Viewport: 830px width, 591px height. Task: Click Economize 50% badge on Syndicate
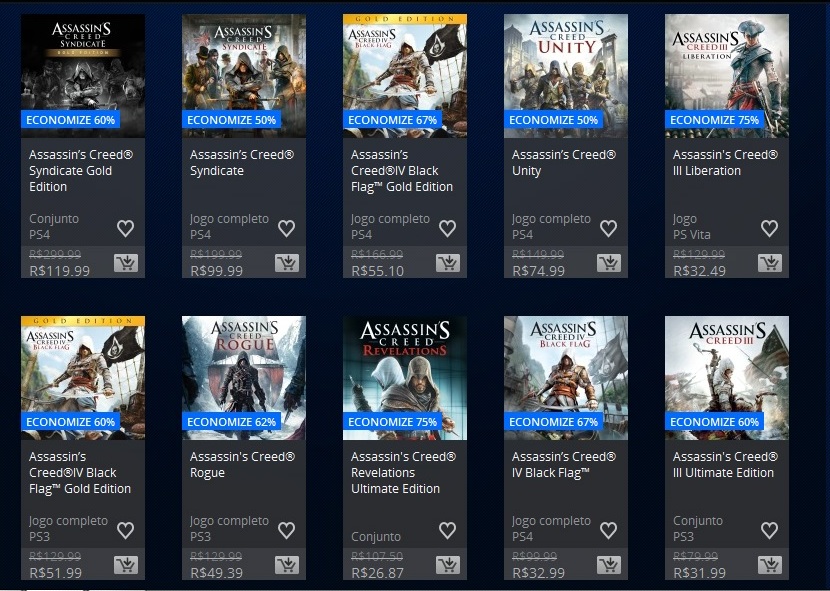[231, 120]
